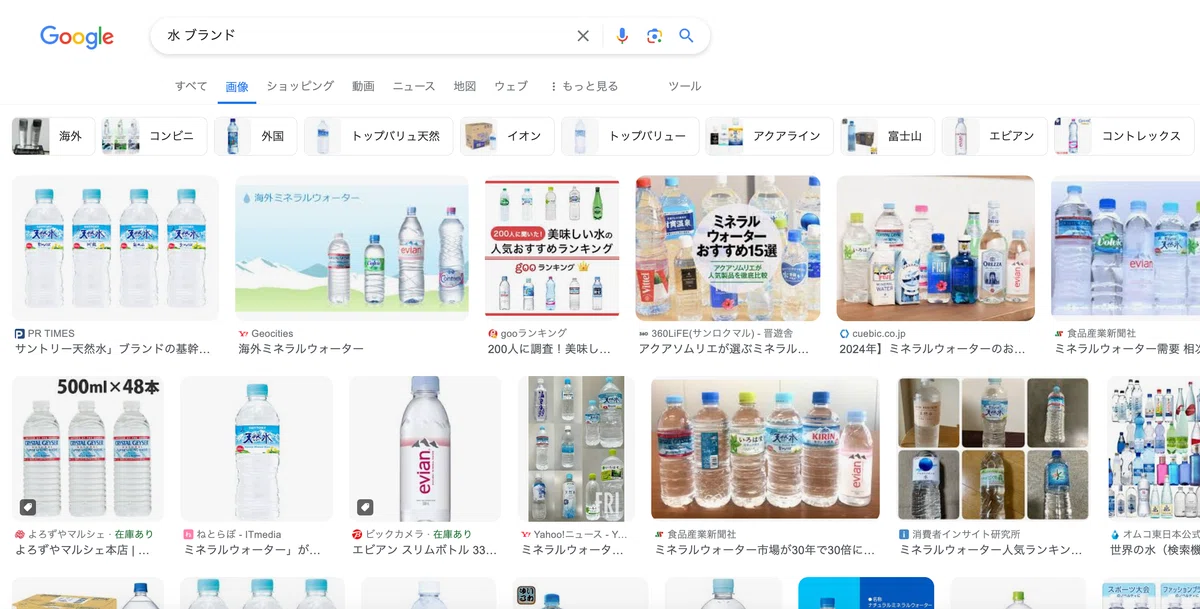Filter by the 外国 chip
This screenshot has height=609, width=1200.
(256, 136)
